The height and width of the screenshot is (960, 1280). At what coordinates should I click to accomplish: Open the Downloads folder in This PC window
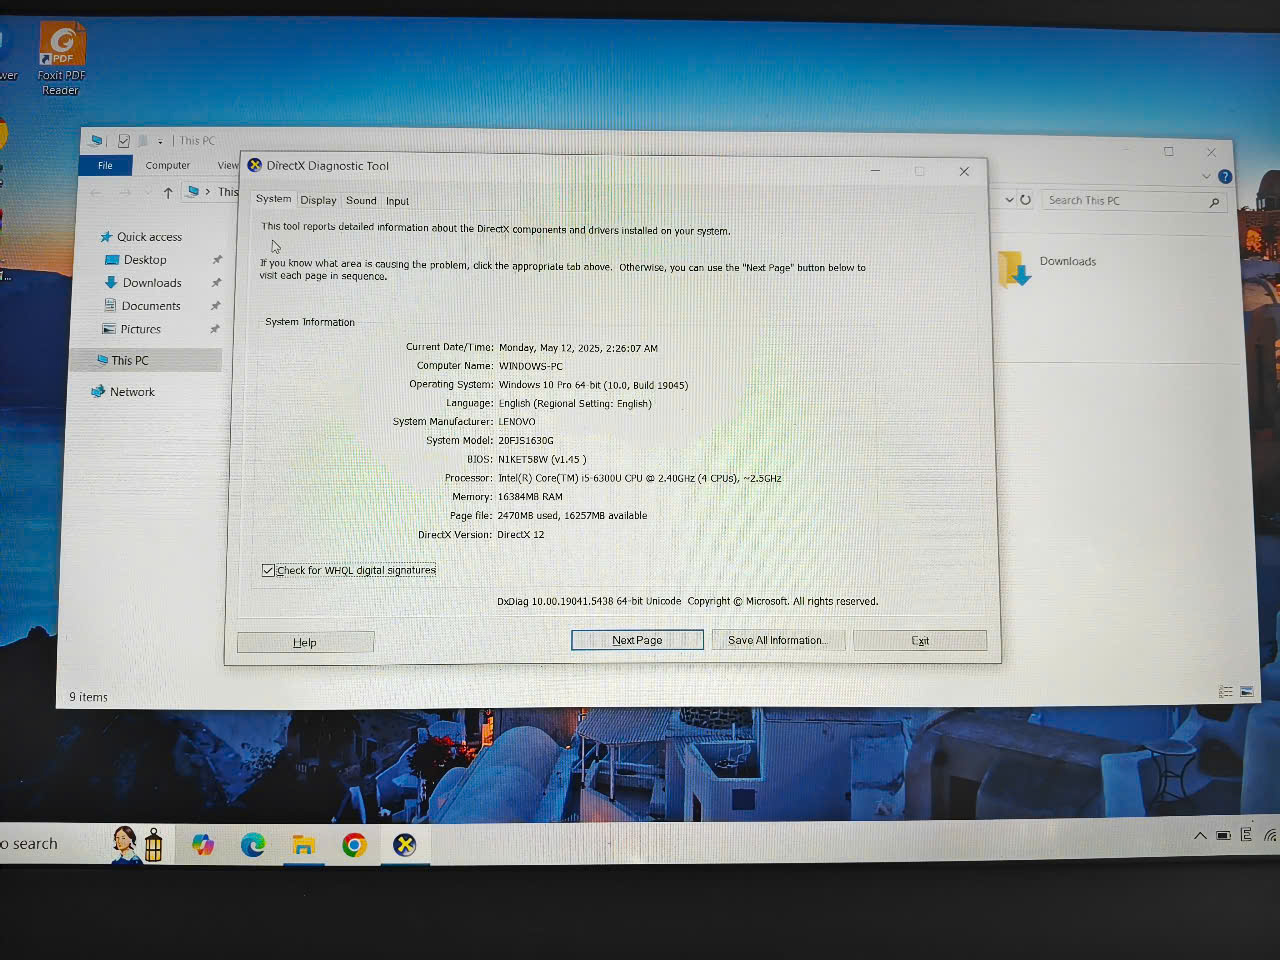tap(1046, 267)
